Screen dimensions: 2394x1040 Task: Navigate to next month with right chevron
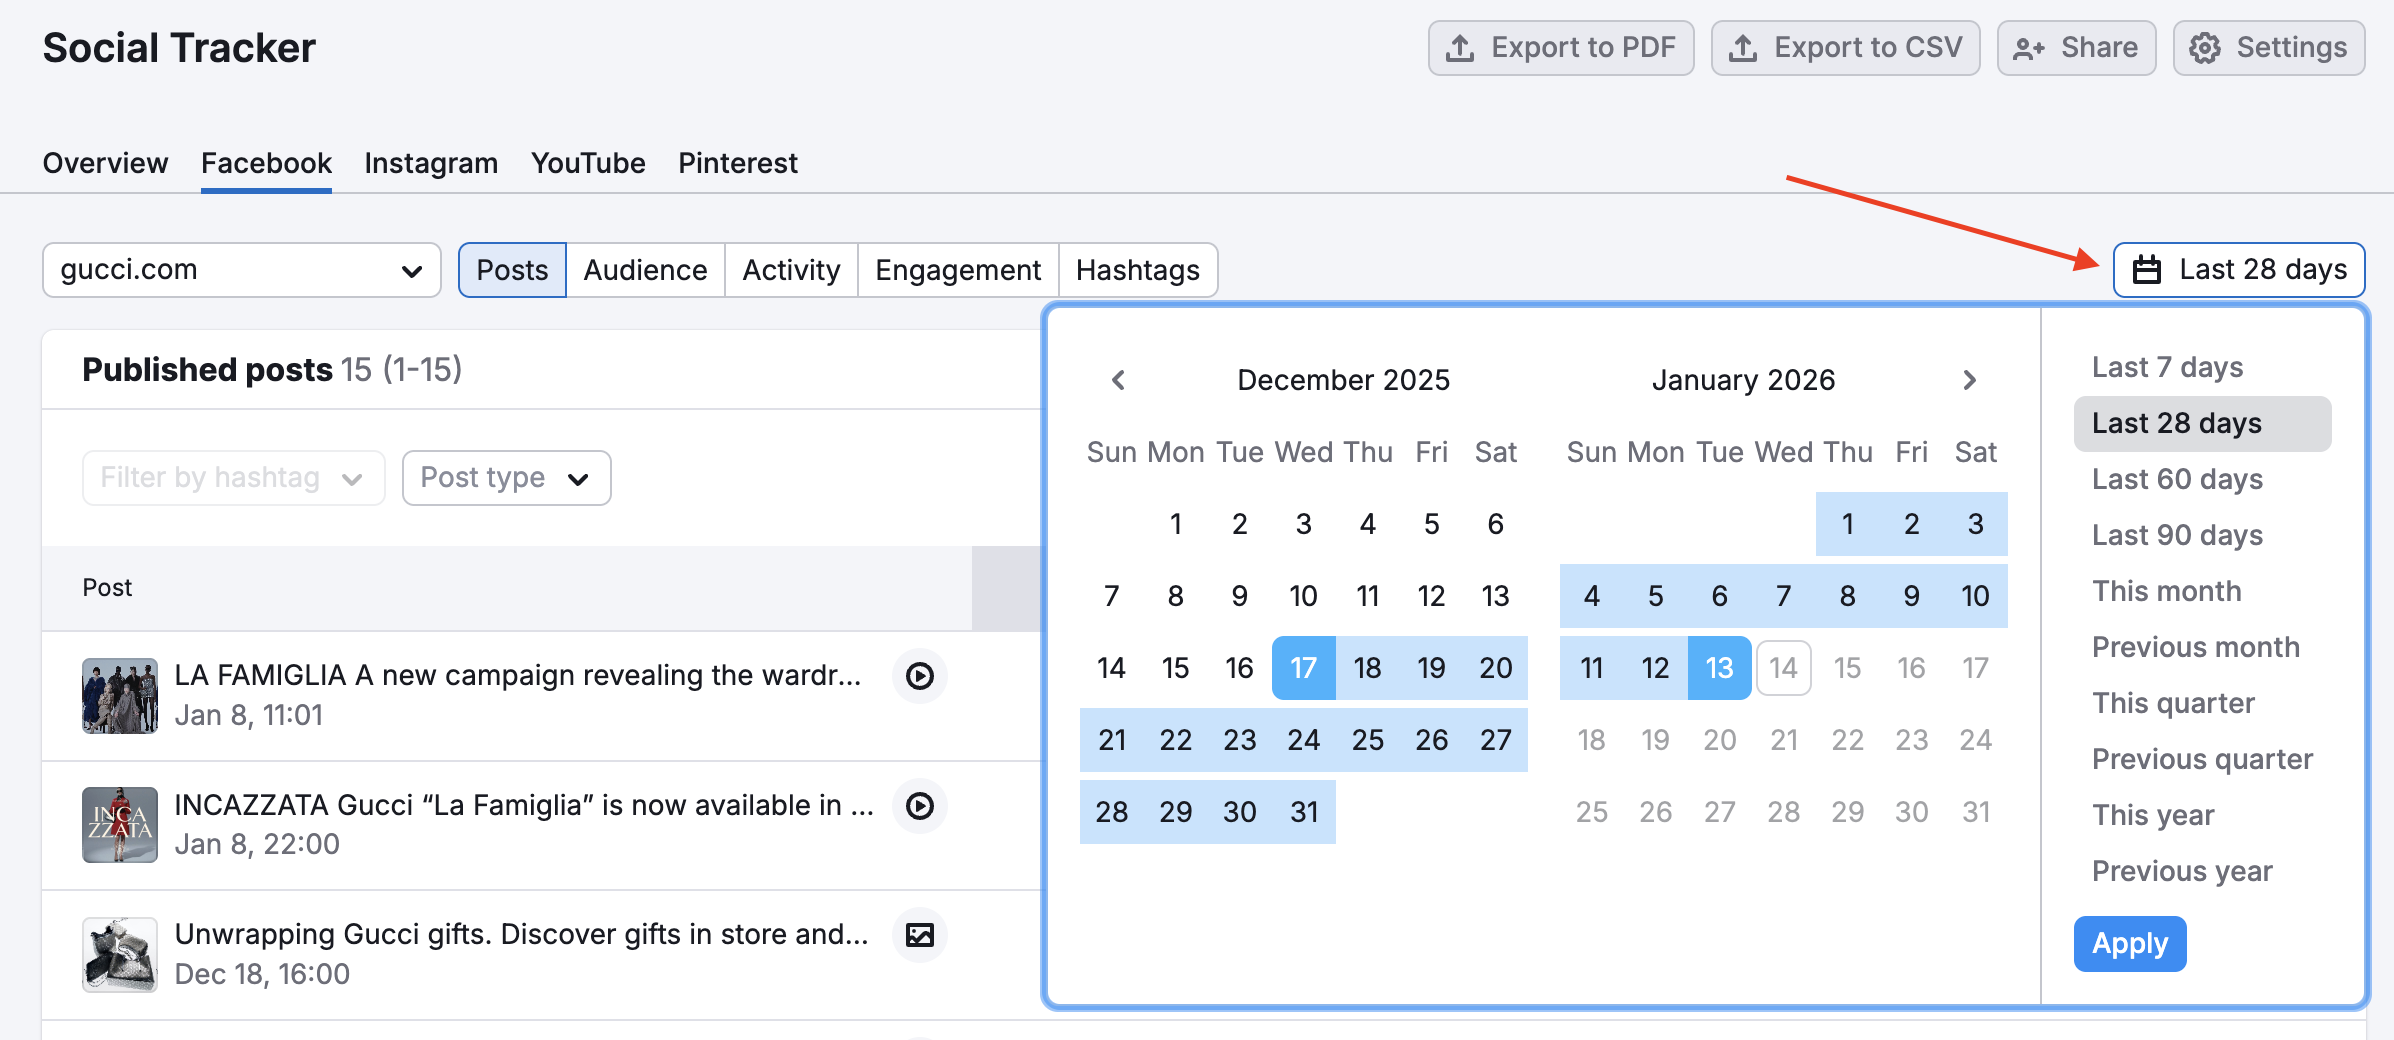click(x=1970, y=380)
